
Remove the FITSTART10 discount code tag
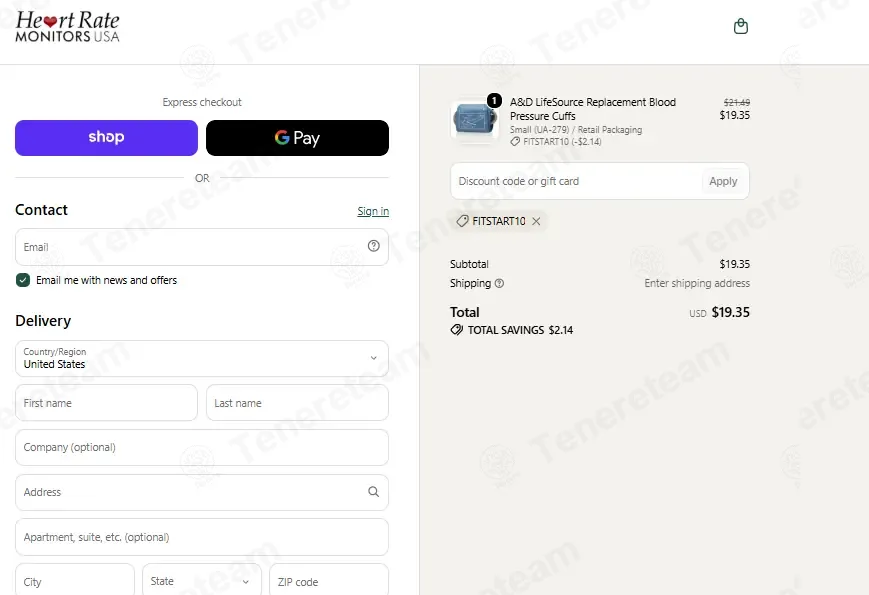[x=536, y=221]
